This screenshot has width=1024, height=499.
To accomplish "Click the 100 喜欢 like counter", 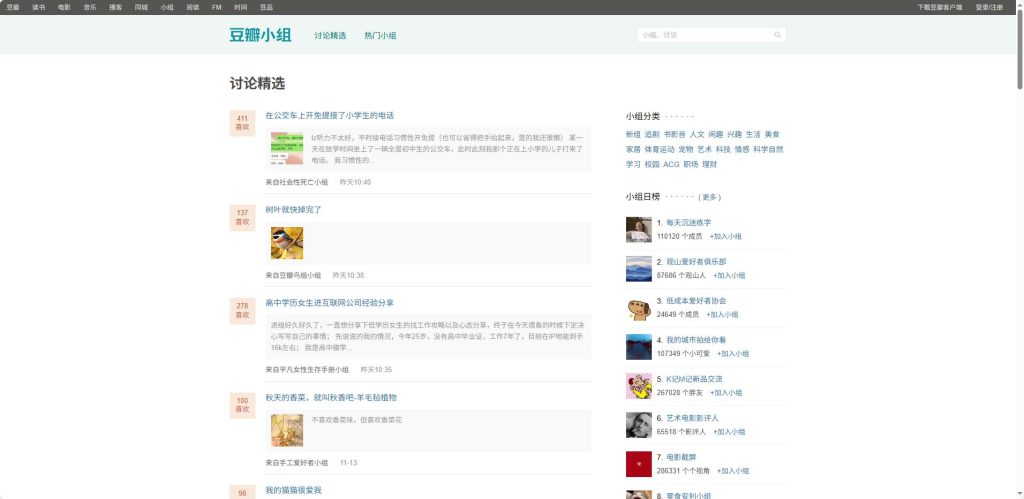I will [242, 405].
